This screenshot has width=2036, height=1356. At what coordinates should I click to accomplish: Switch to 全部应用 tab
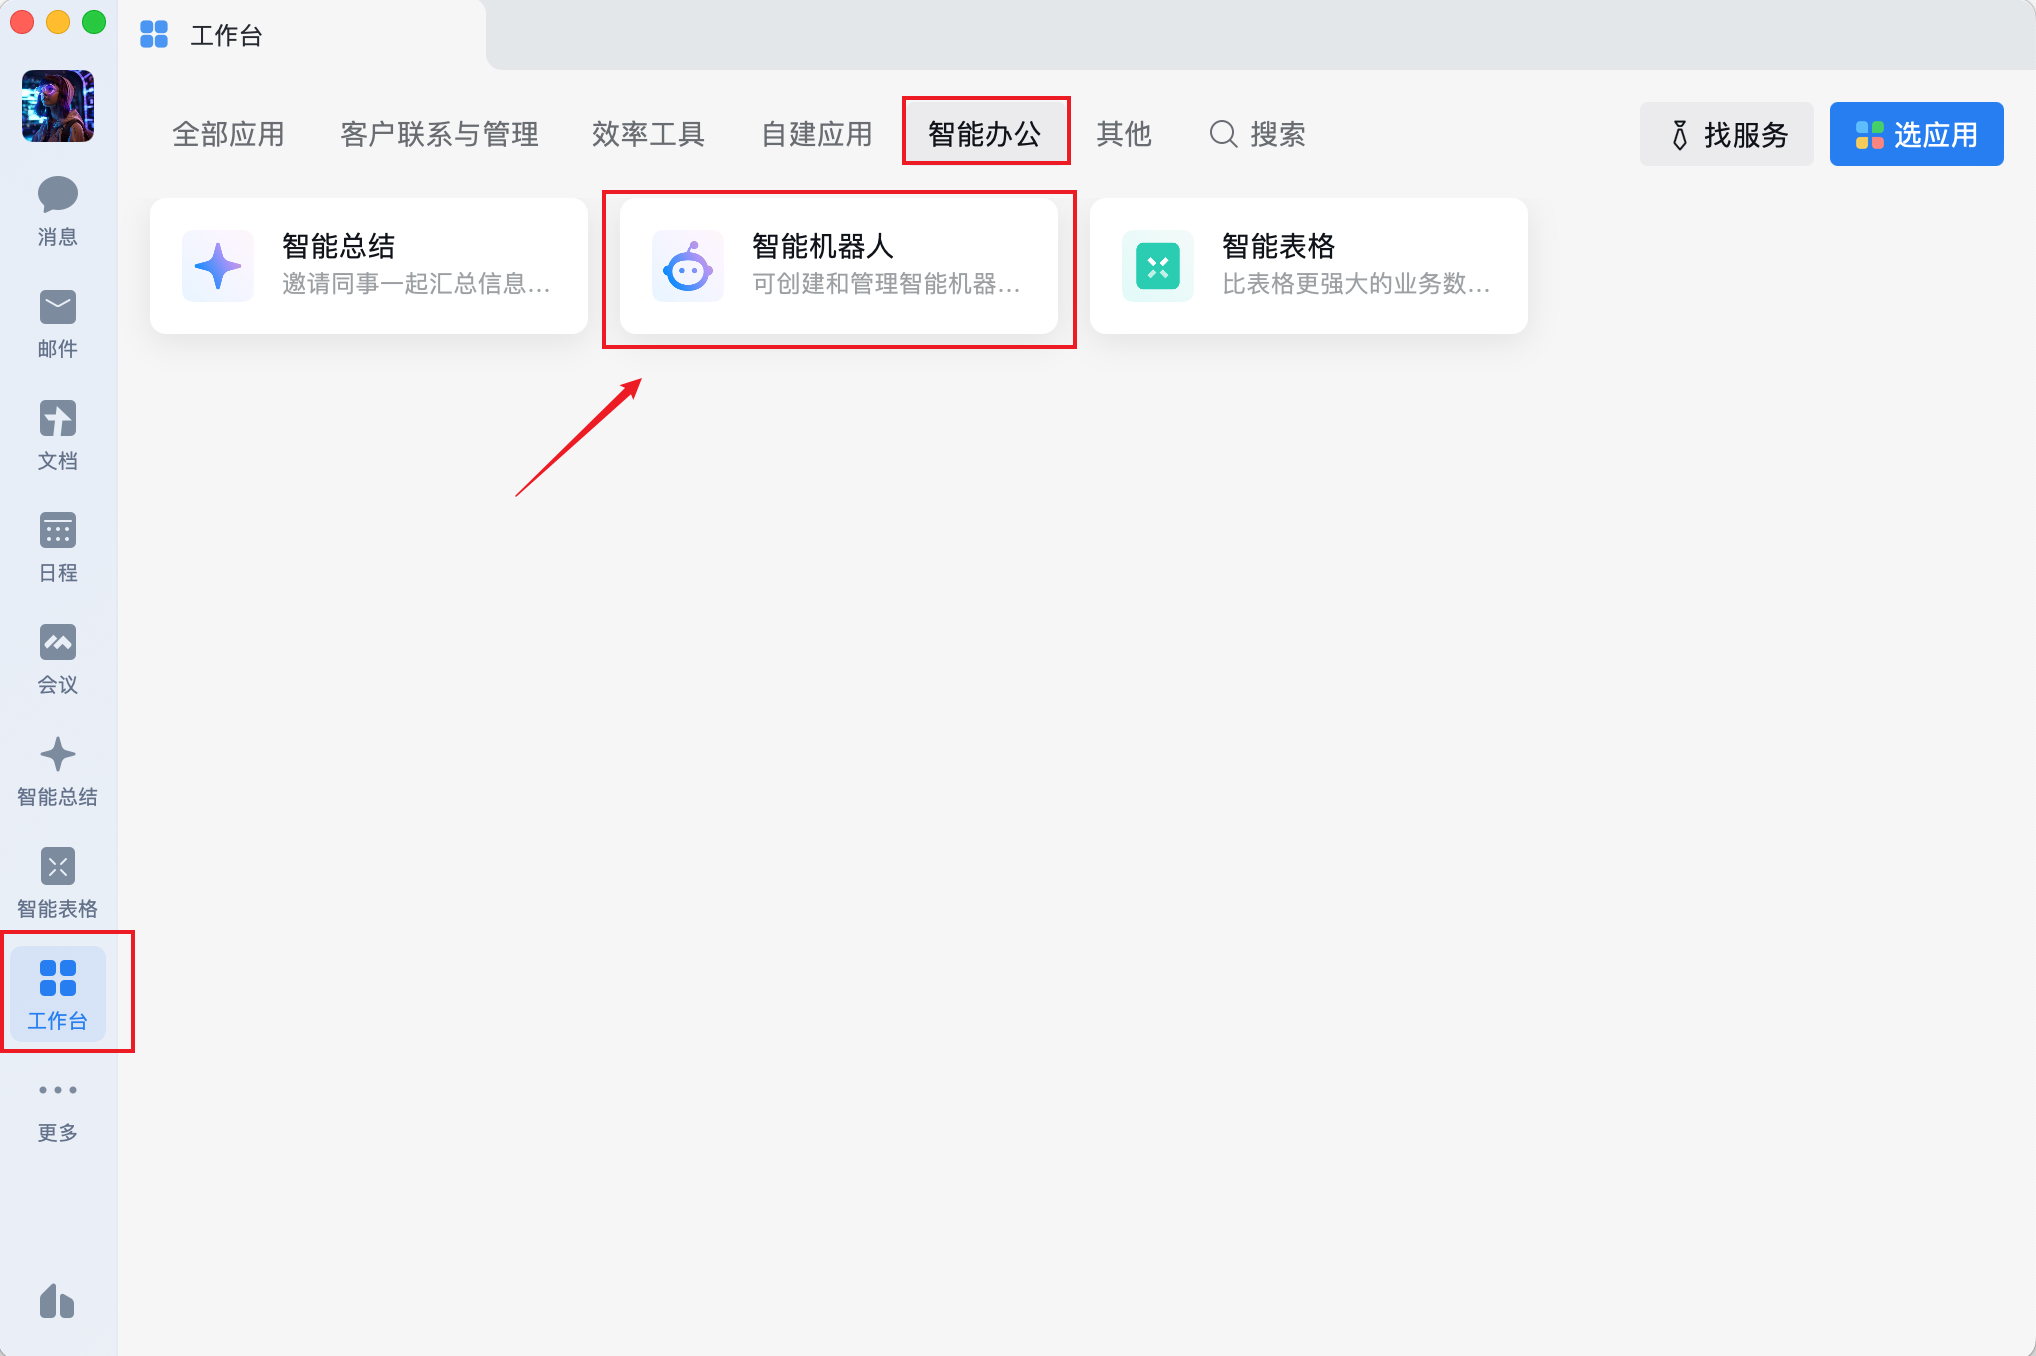click(228, 134)
